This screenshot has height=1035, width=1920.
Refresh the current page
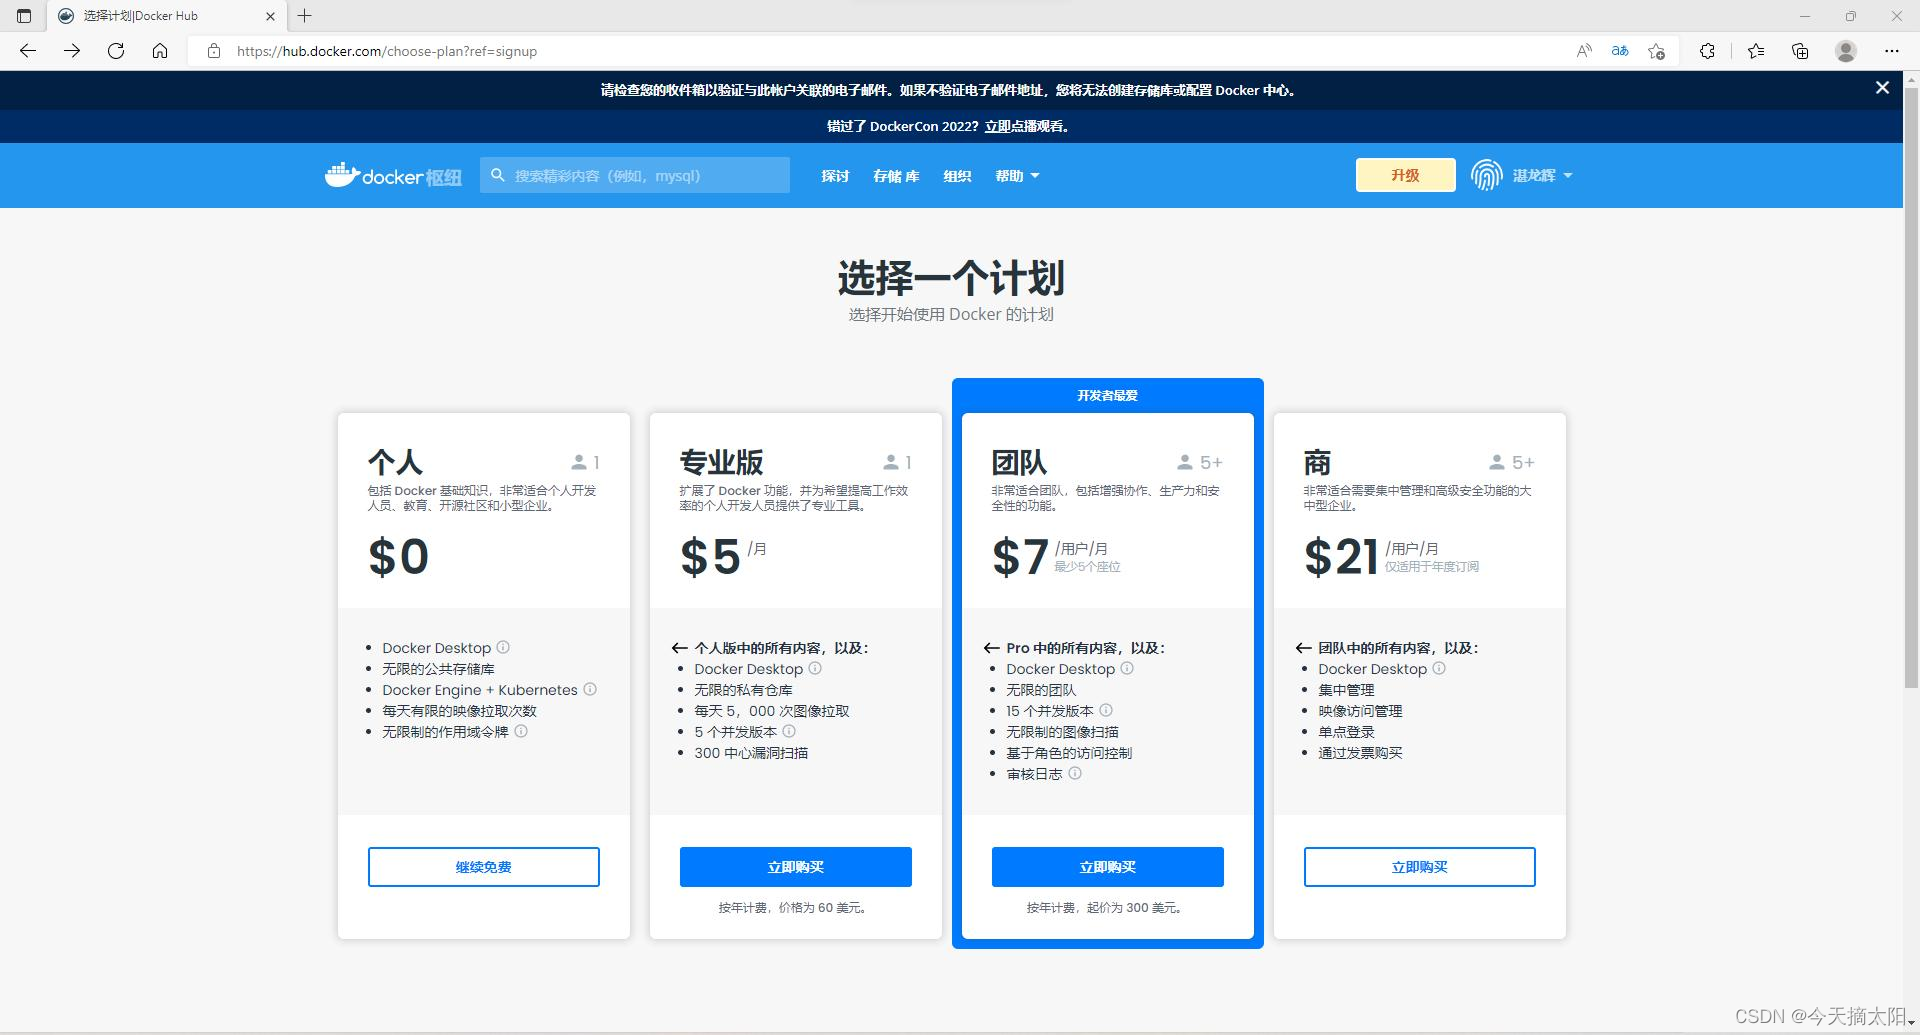(116, 51)
